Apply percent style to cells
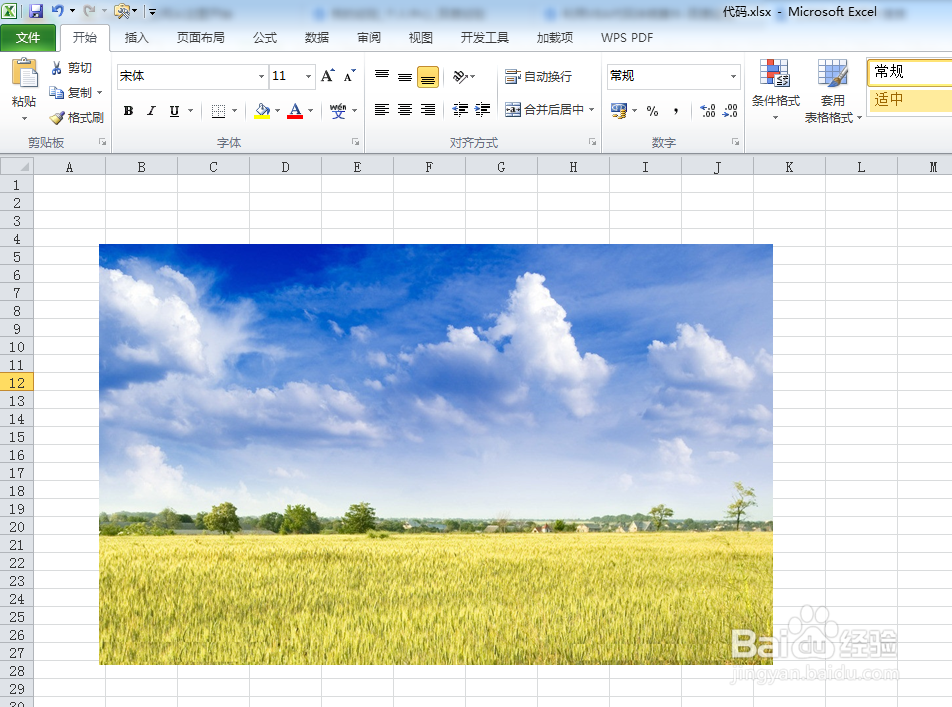The width and height of the screenshot is (952, 707). click(x=653, y=111)
